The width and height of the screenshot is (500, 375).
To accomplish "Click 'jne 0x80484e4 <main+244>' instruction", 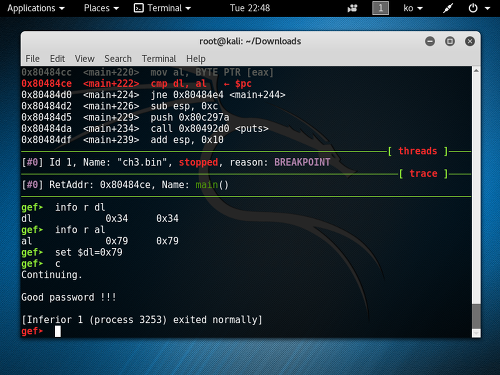I will coord(218,95).
